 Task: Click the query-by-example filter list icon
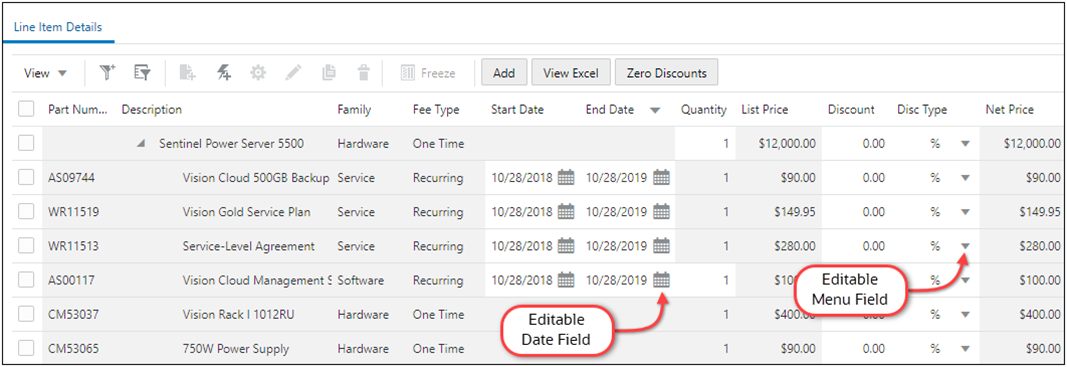(x=142, y=73)
